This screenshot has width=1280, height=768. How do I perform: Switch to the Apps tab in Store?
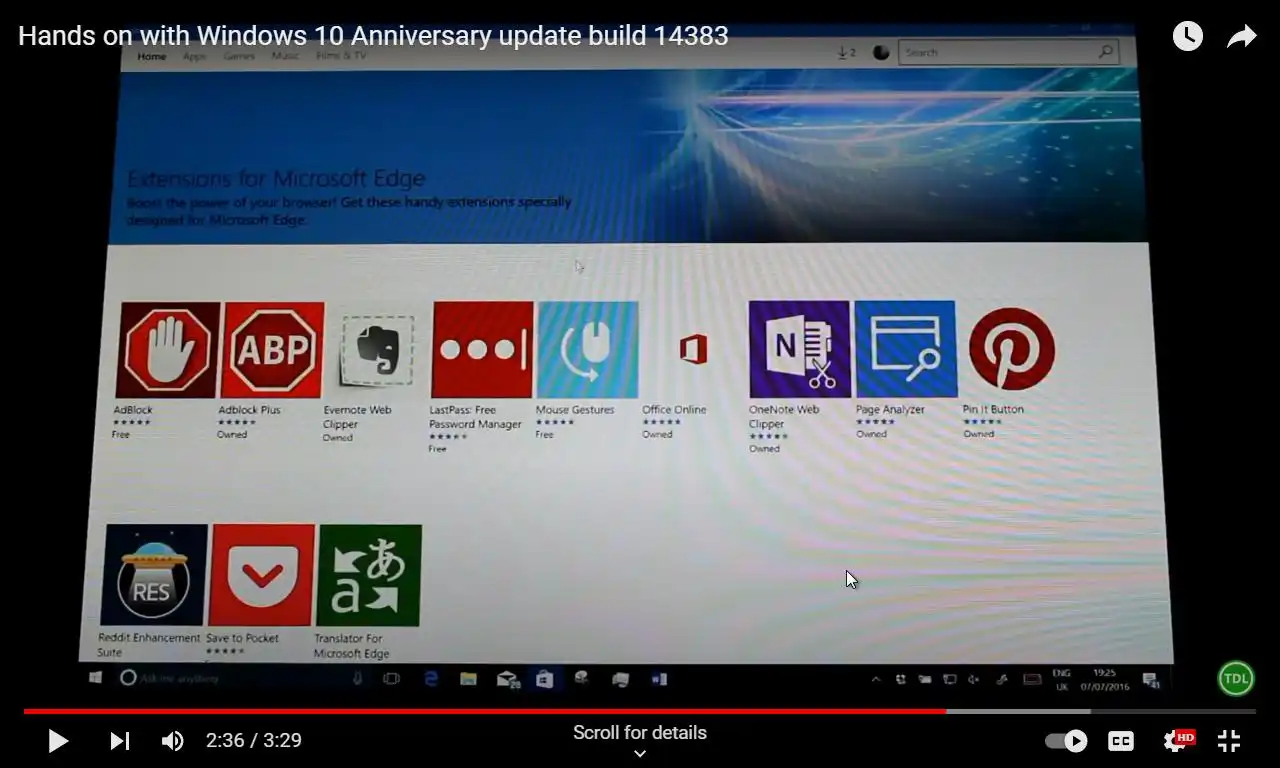[x=194, y=56]
